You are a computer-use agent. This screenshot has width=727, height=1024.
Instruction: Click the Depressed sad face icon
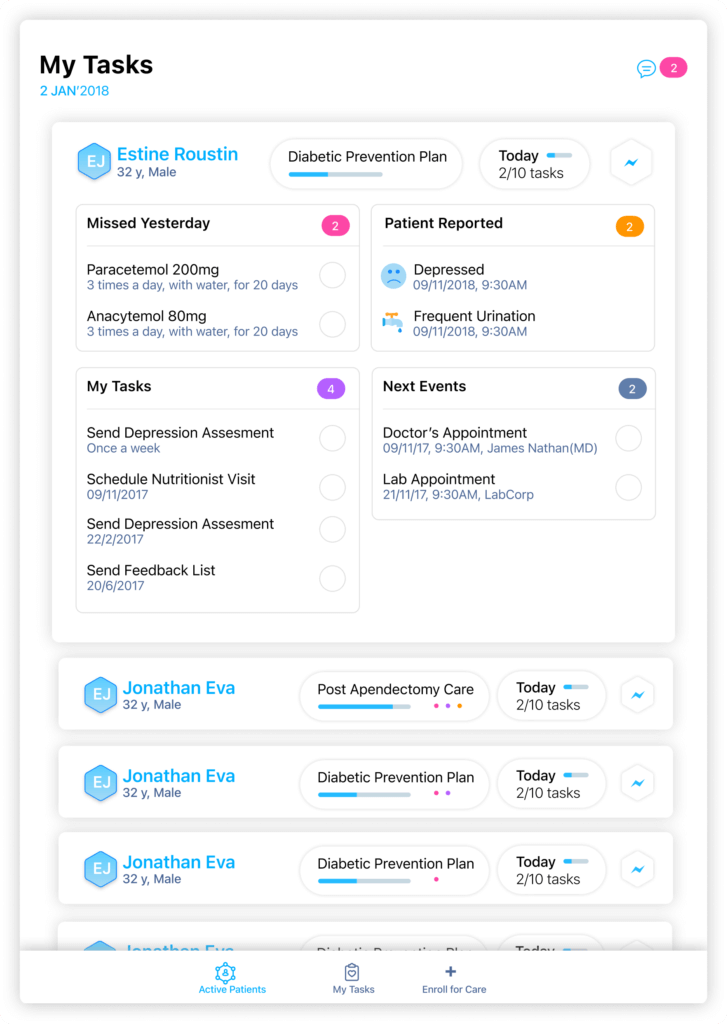tap(394, 277)
